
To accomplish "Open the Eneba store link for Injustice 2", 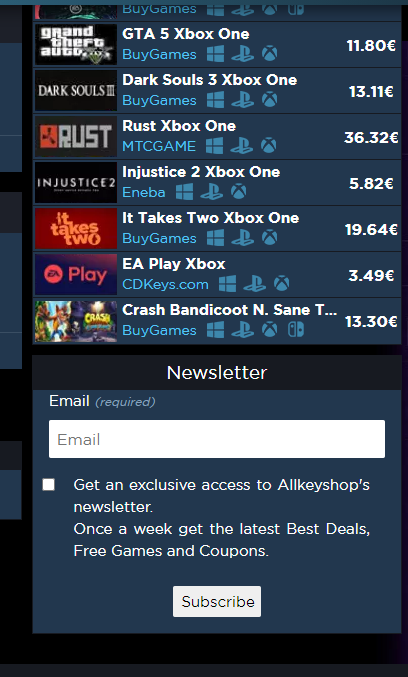I will click(144, 192).
